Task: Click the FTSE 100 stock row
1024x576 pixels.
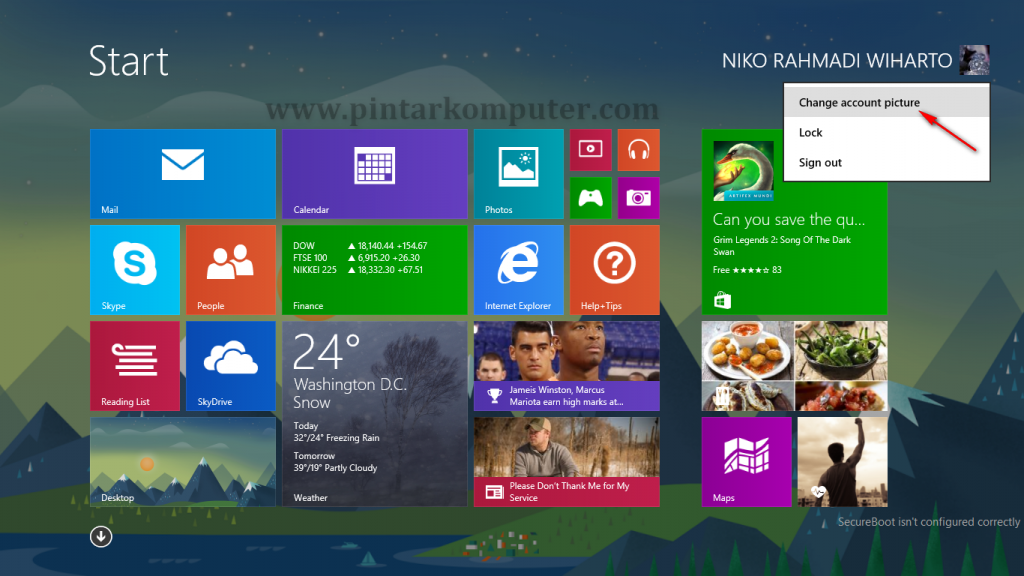Action: coord(357,258)
